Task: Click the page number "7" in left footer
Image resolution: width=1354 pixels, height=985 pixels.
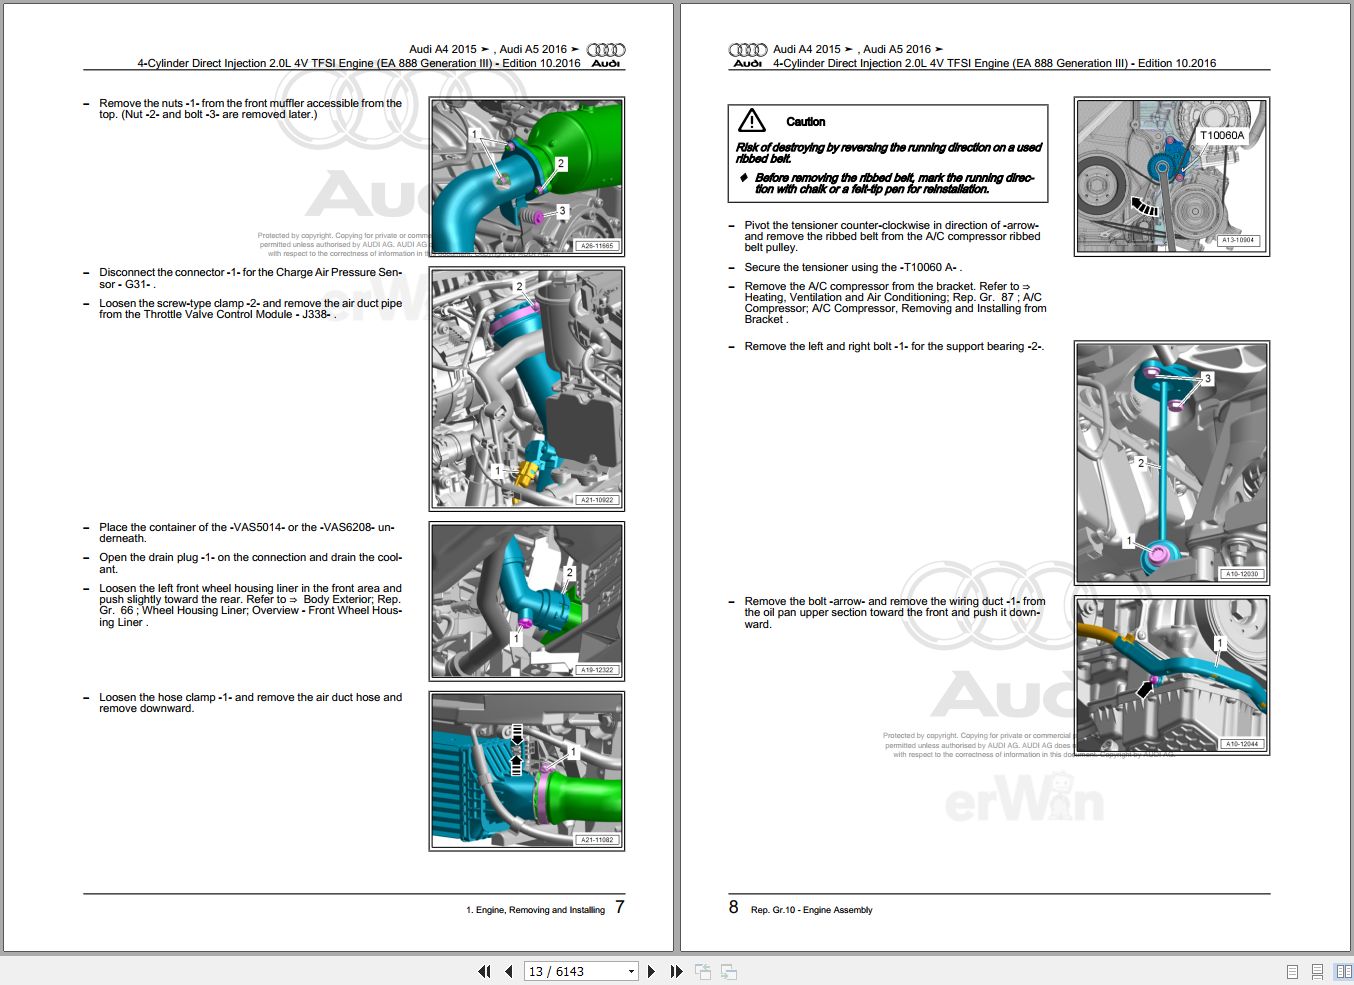Action: (620, 907)
